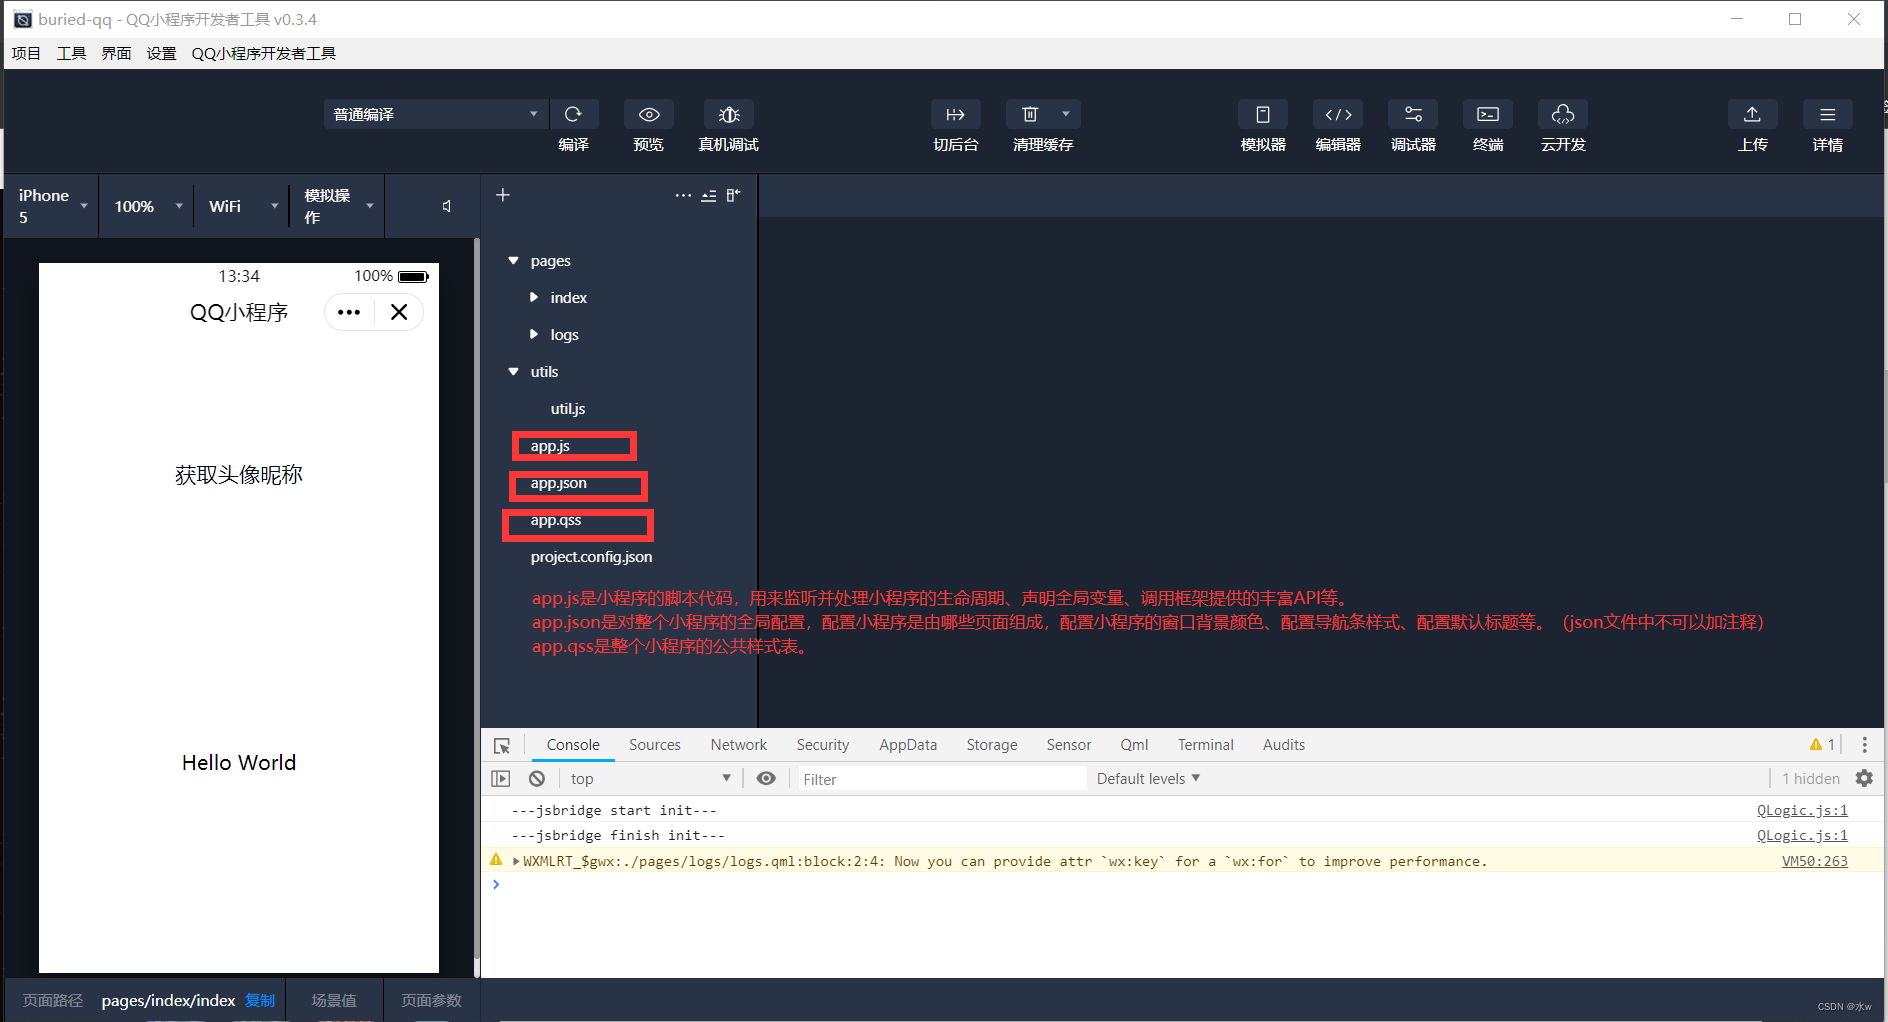
Task: Click the clear cache trash icon
Action: click(1030, 114)
